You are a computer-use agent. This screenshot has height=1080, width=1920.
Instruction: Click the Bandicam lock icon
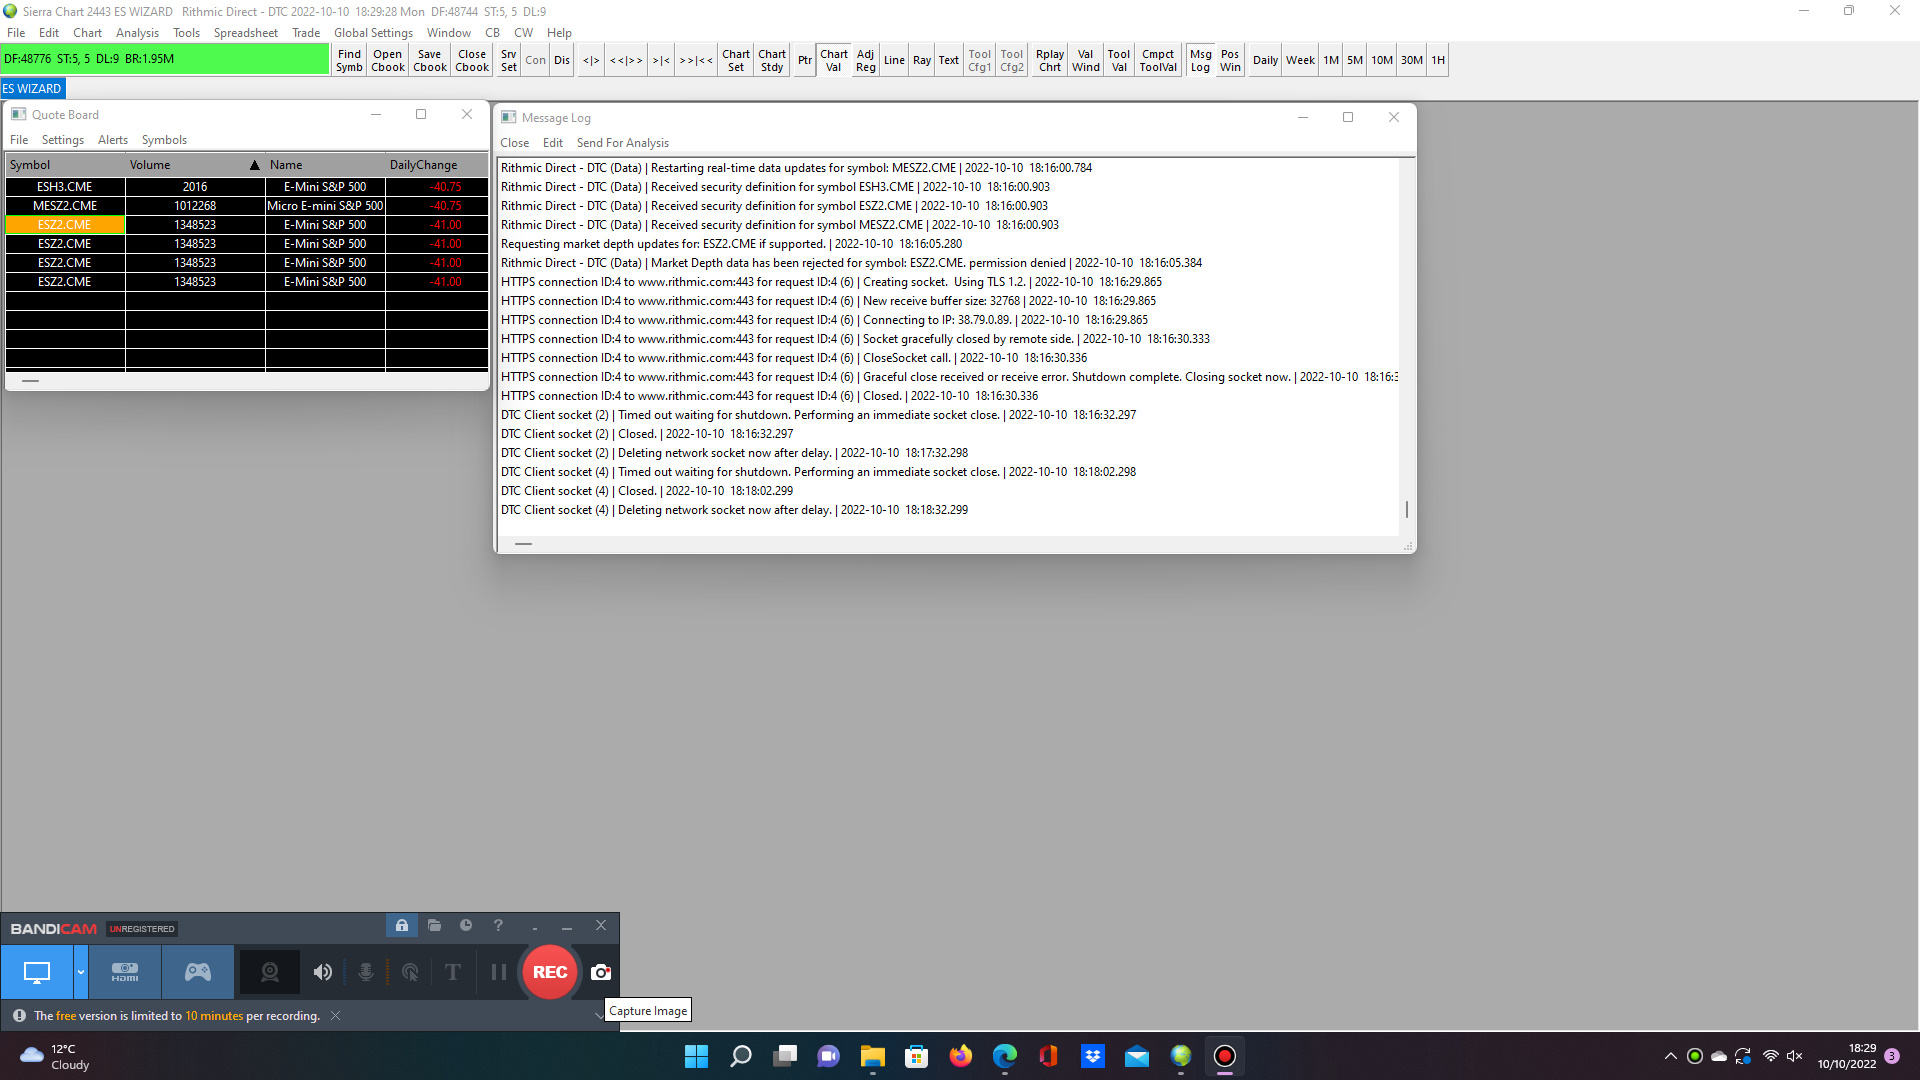[402, 926]
